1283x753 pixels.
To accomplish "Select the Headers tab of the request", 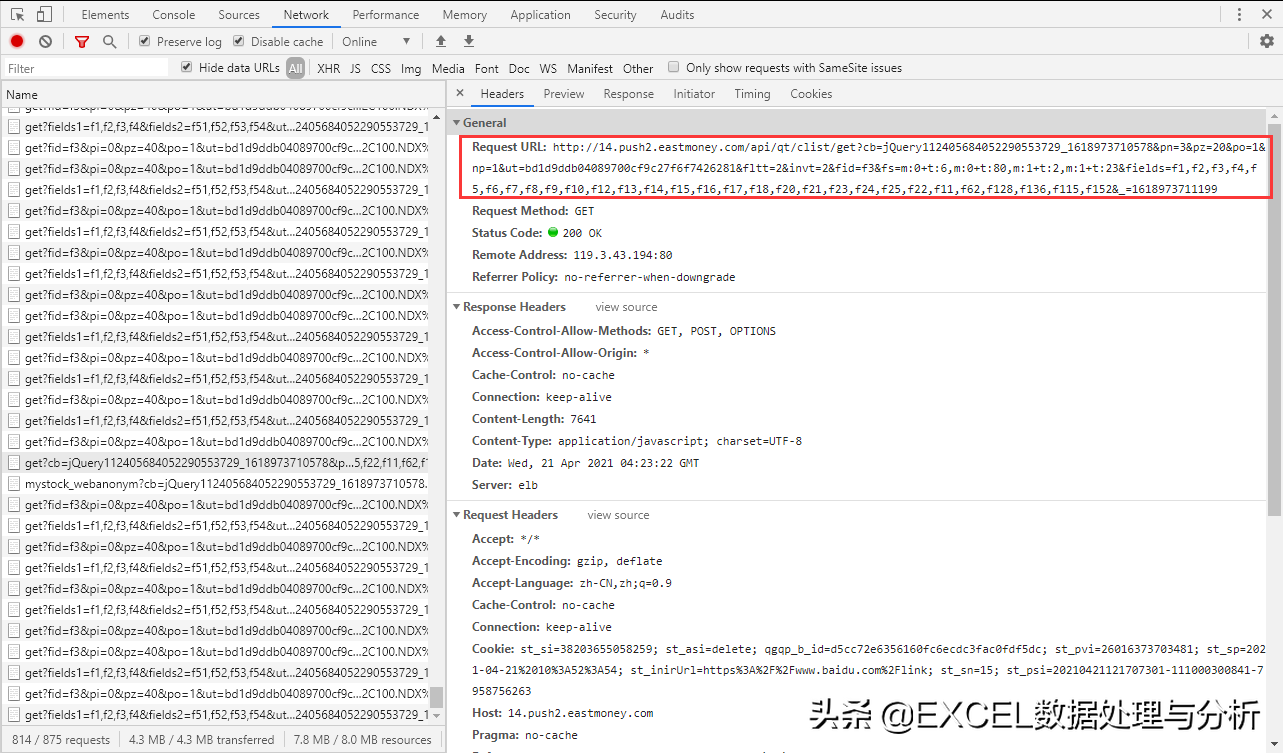I will tap(502, 93).
